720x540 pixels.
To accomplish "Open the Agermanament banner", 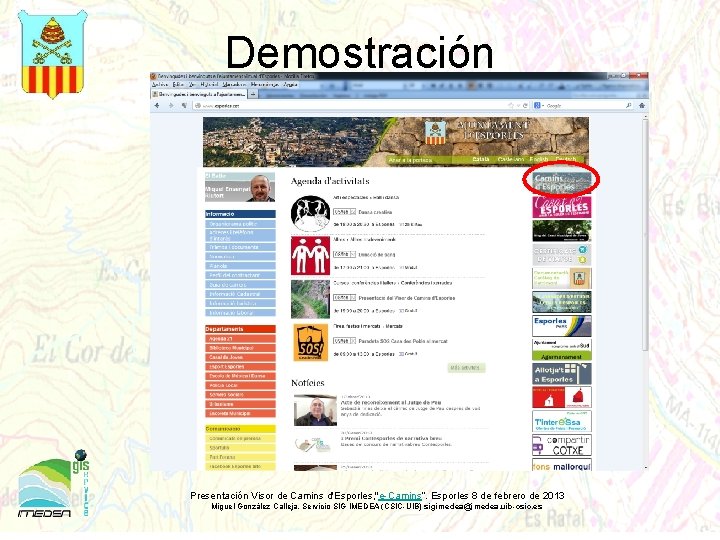I will [562, 350].
